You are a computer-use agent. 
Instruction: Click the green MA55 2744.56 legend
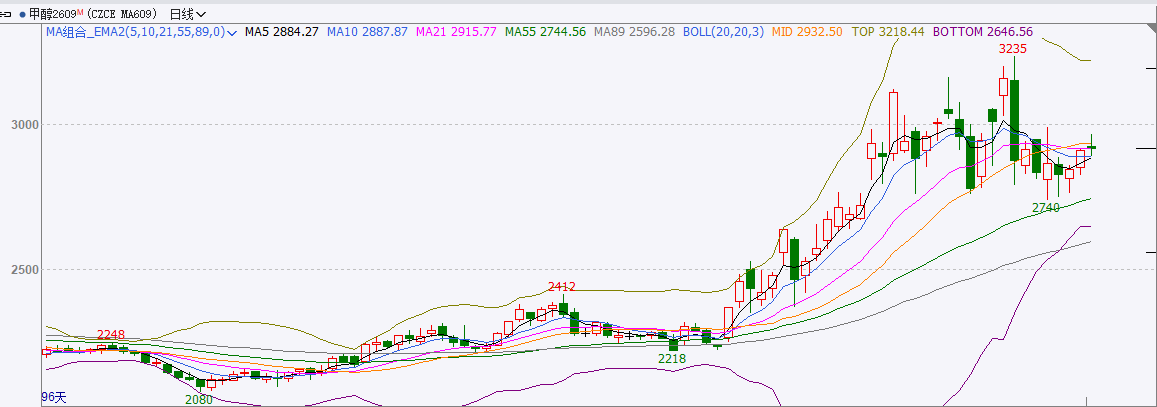click(545, 33)
